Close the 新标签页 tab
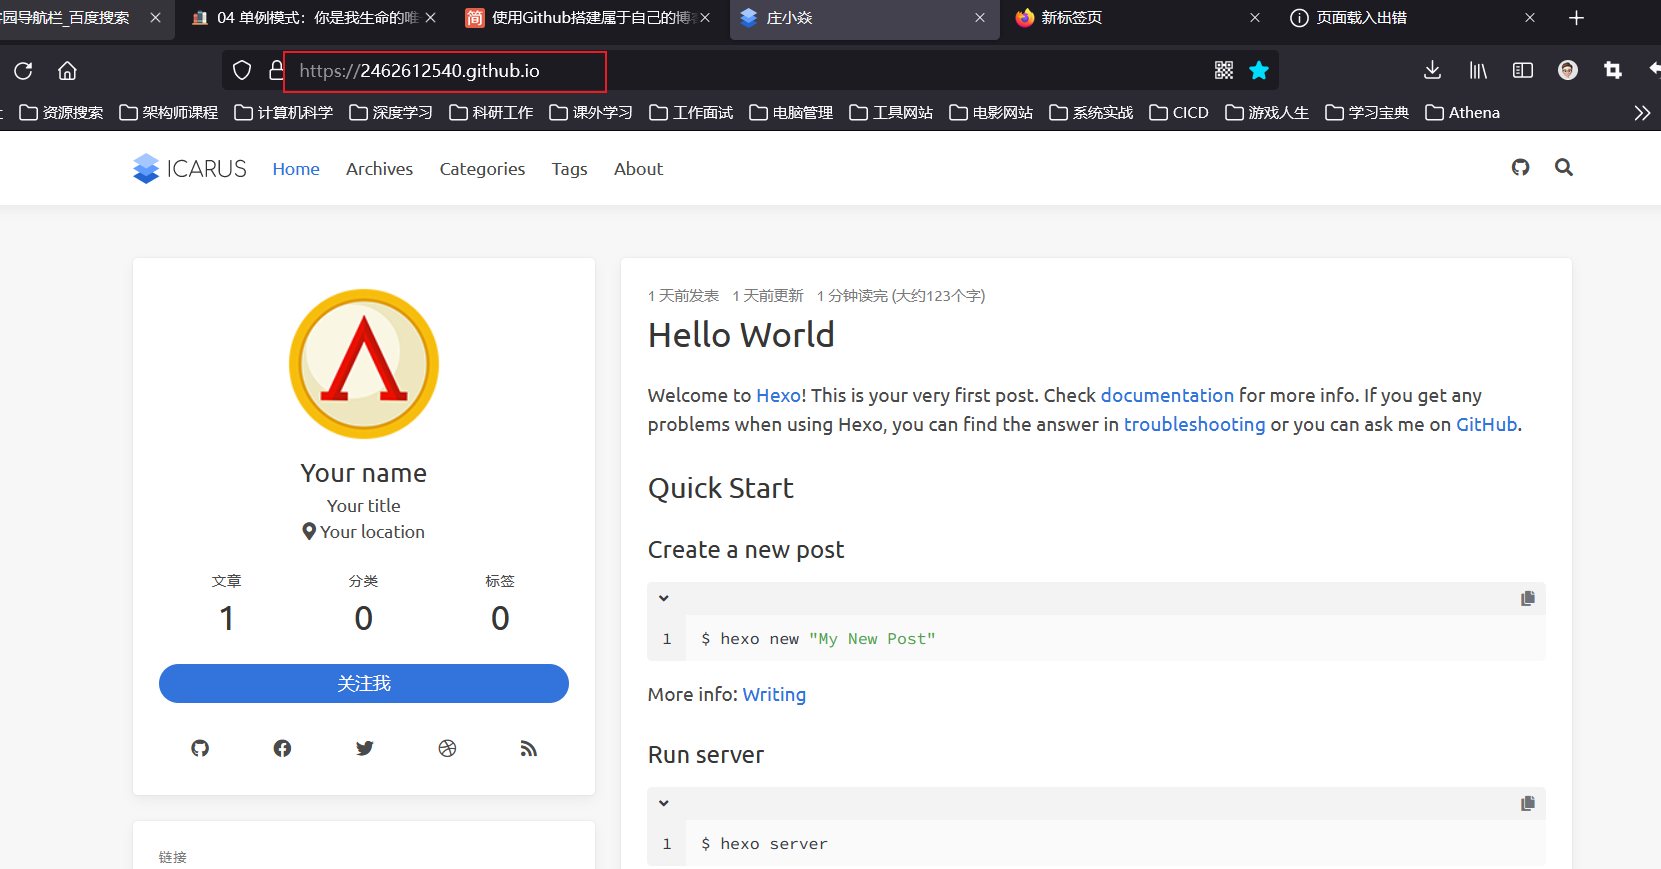Screen dimensions: 1661x869 click(1255, 18)
